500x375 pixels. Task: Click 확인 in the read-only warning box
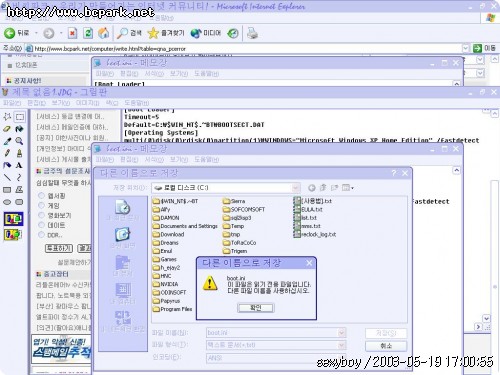point(256,308)
